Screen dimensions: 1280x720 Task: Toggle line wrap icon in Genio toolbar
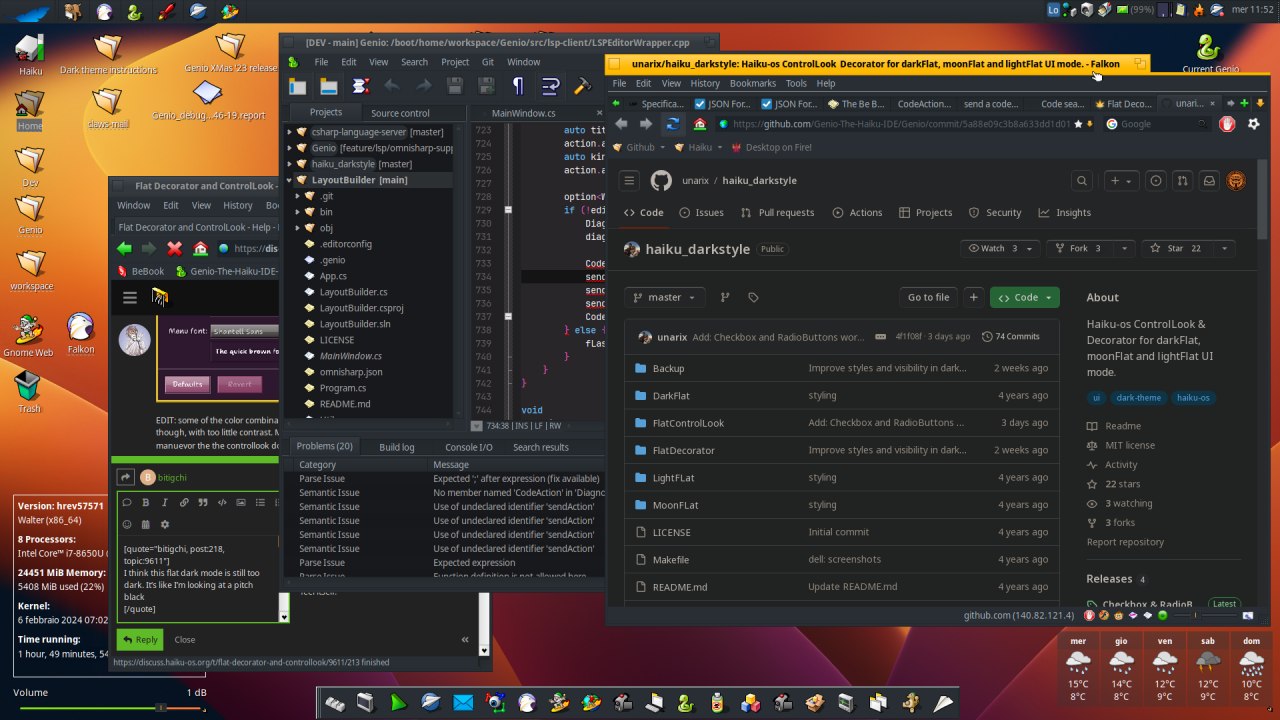coord(549,86)
